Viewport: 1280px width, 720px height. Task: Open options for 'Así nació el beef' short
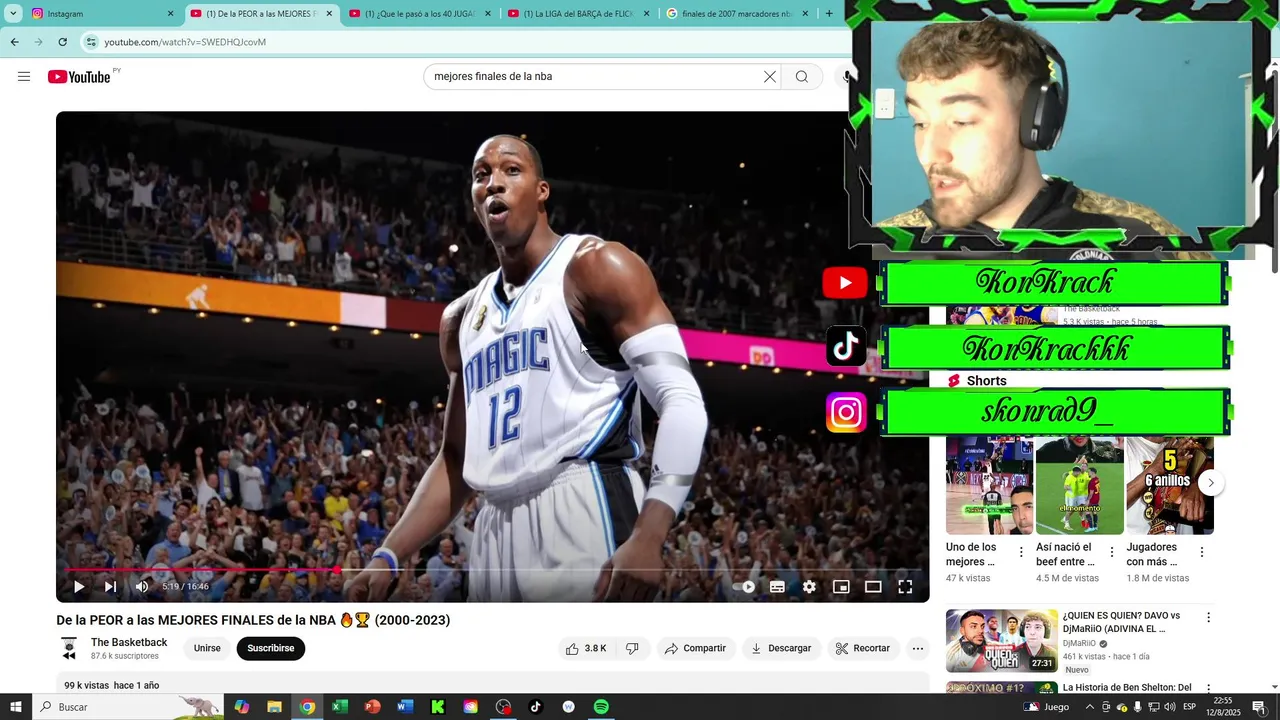1111,552
